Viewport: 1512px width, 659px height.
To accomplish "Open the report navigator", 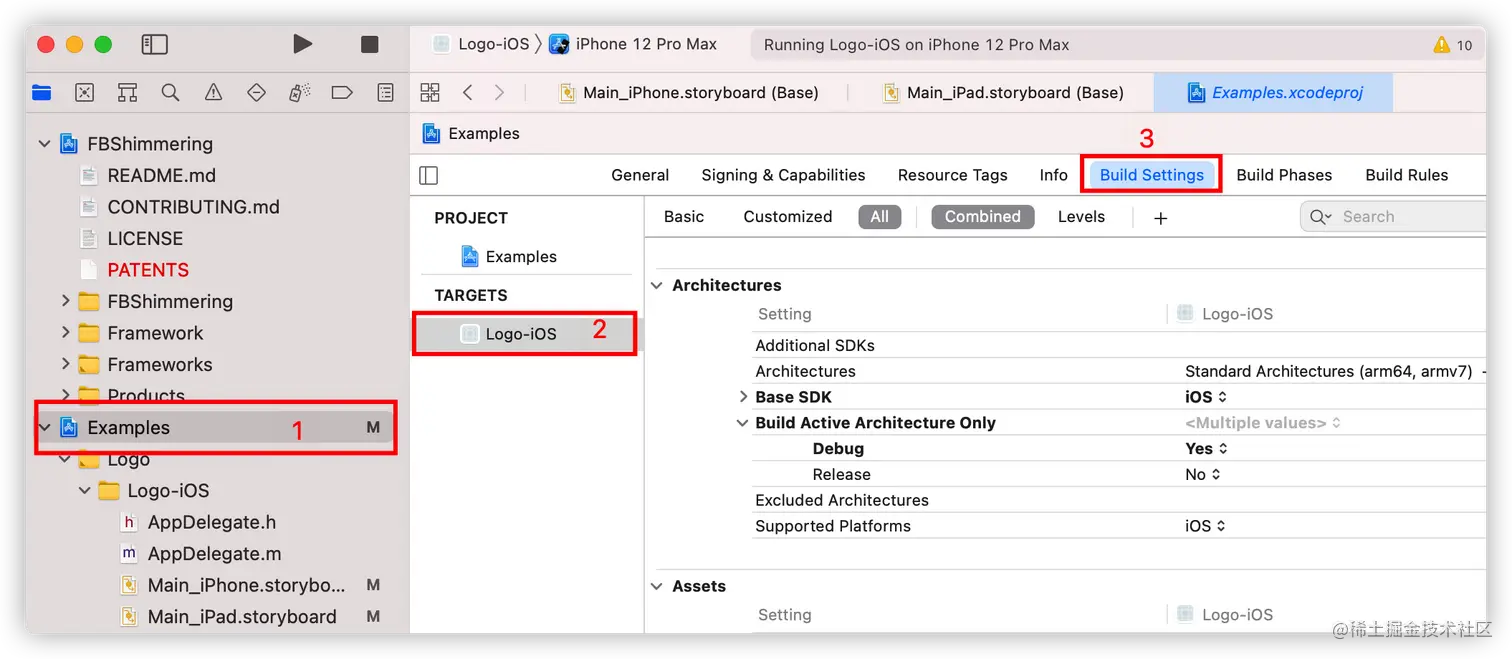I will (x=385, y=93).
